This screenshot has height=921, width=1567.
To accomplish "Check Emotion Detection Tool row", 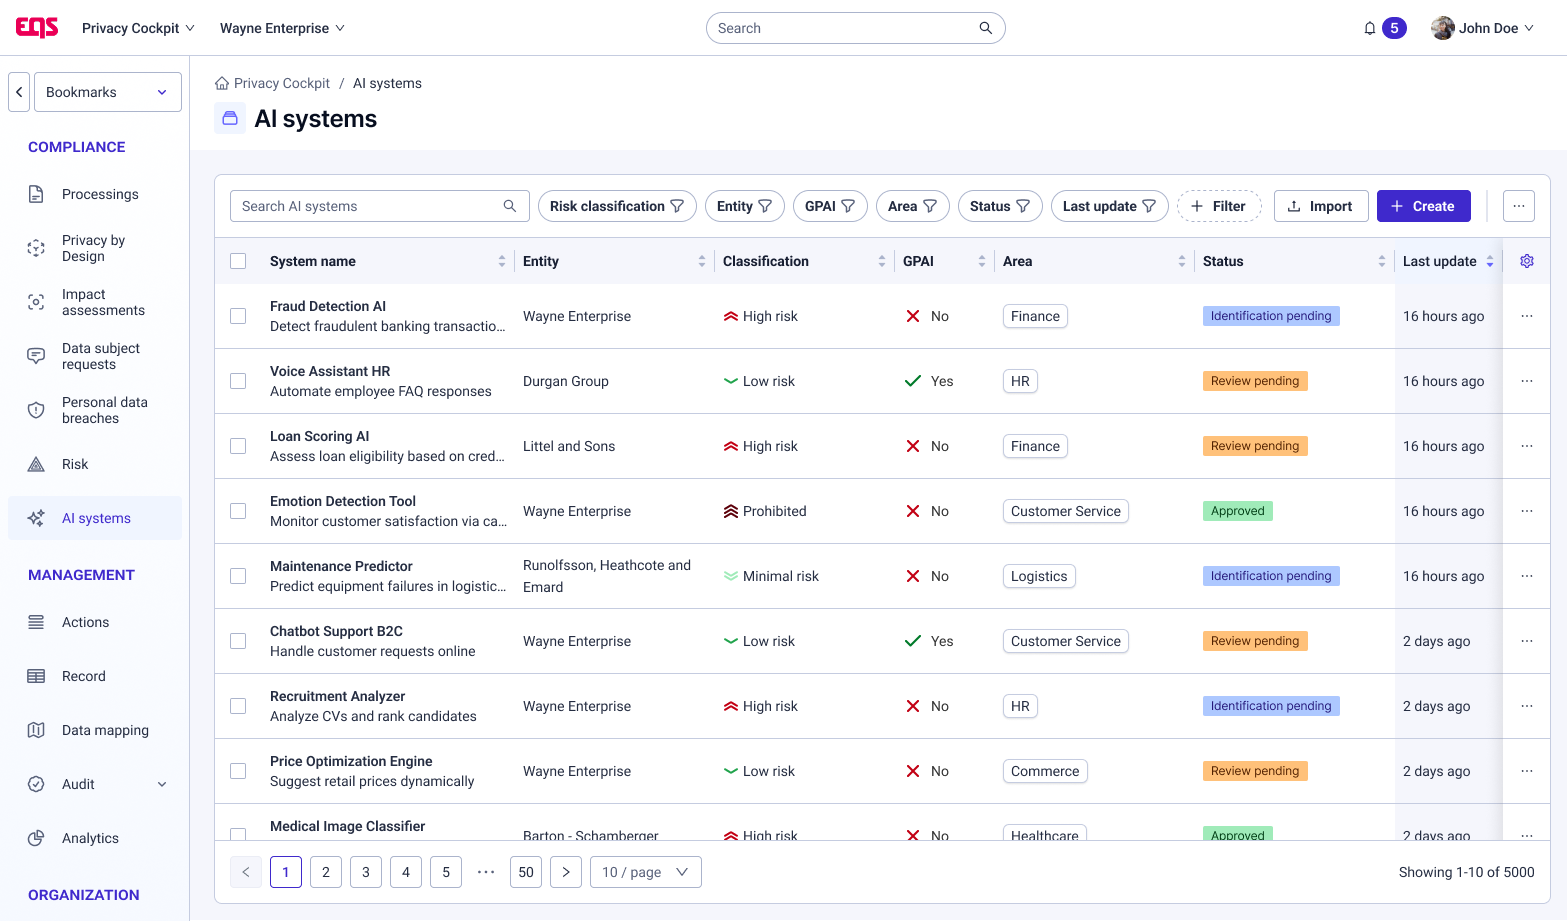I will tap(238, 511).
